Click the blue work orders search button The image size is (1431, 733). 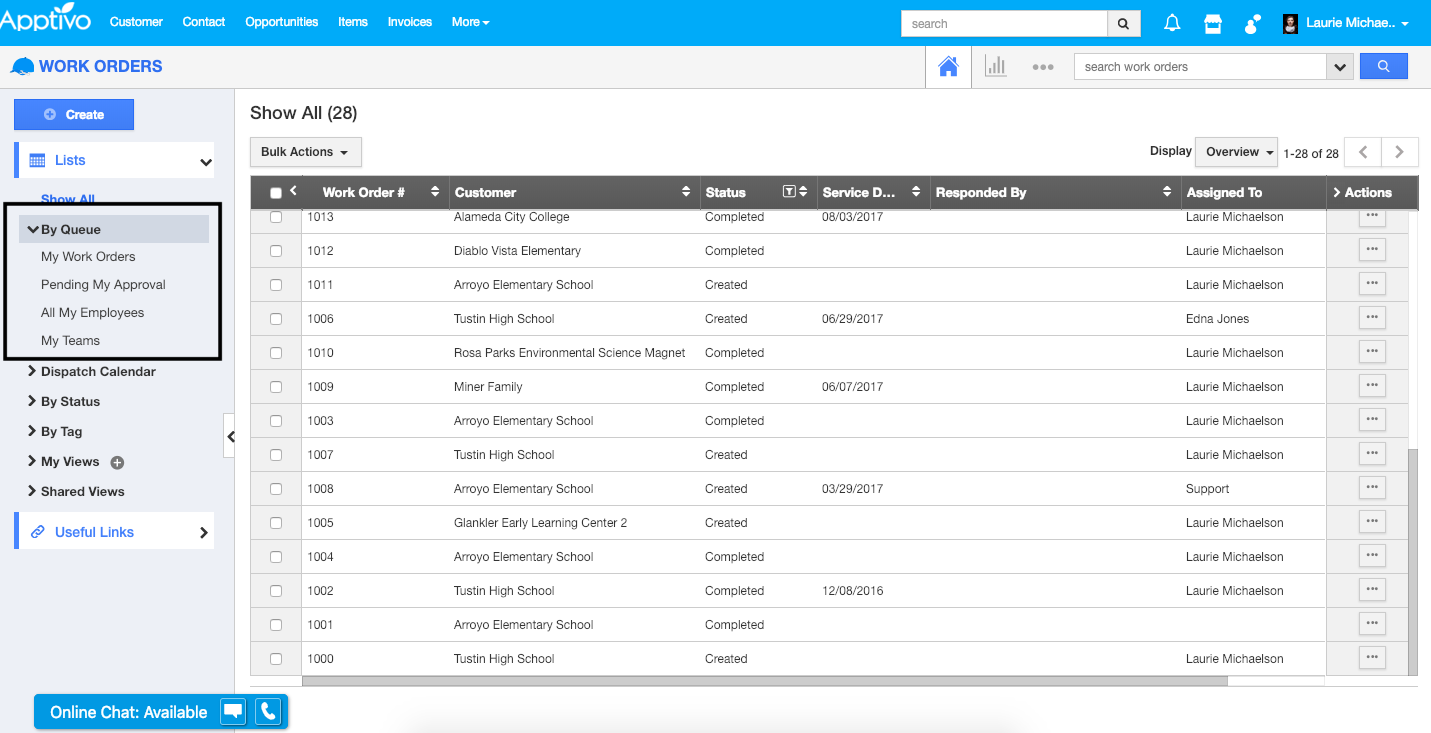click(x=1384, y=66)
